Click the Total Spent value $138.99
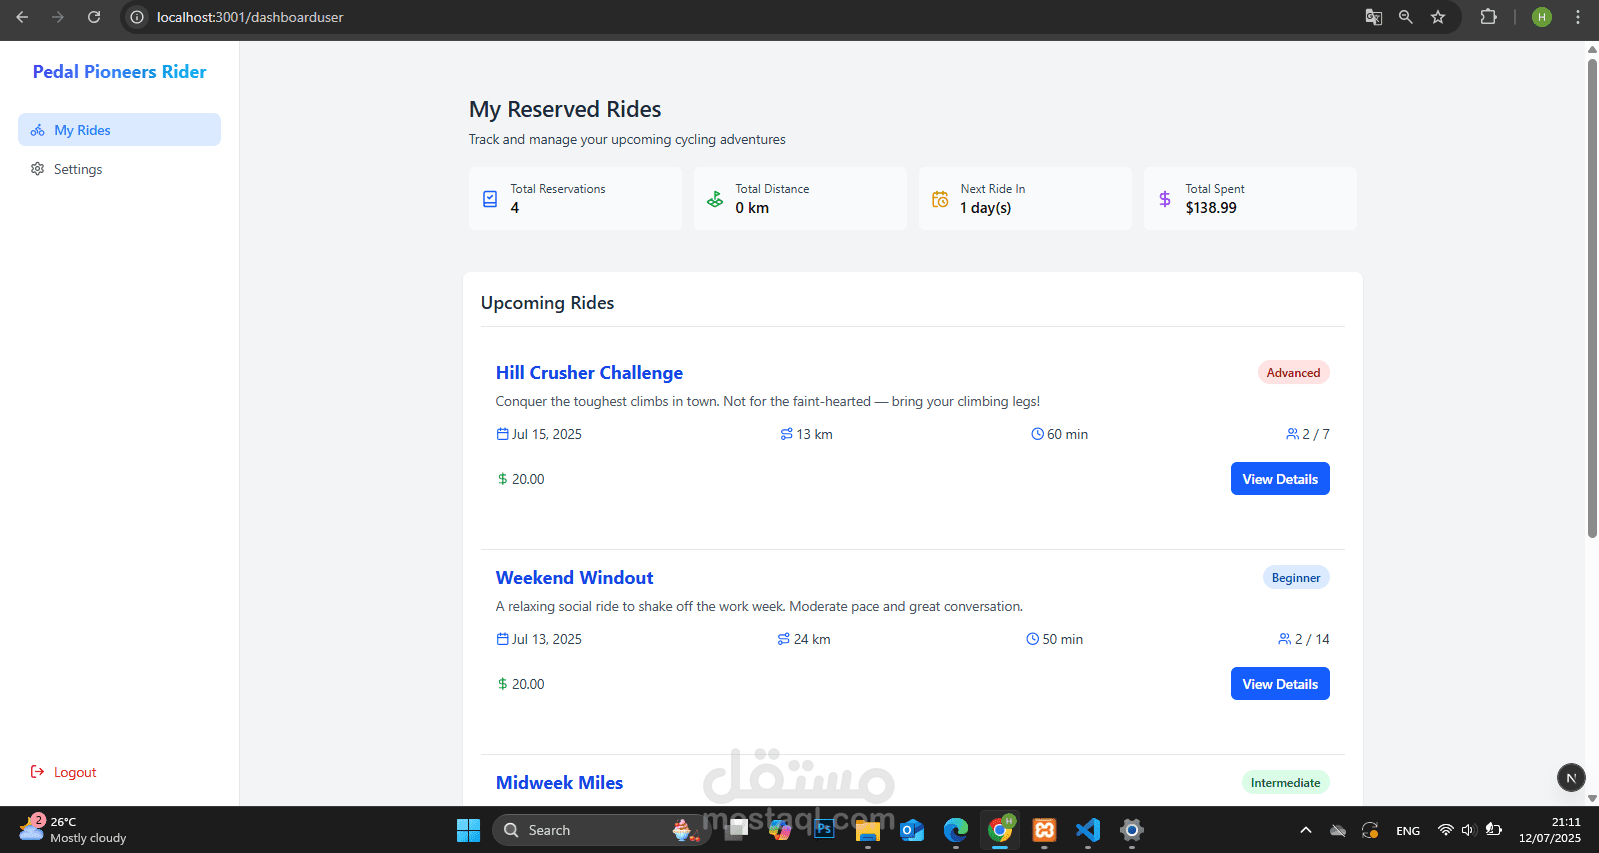The image size is (1599, 853). (1211, 208)
